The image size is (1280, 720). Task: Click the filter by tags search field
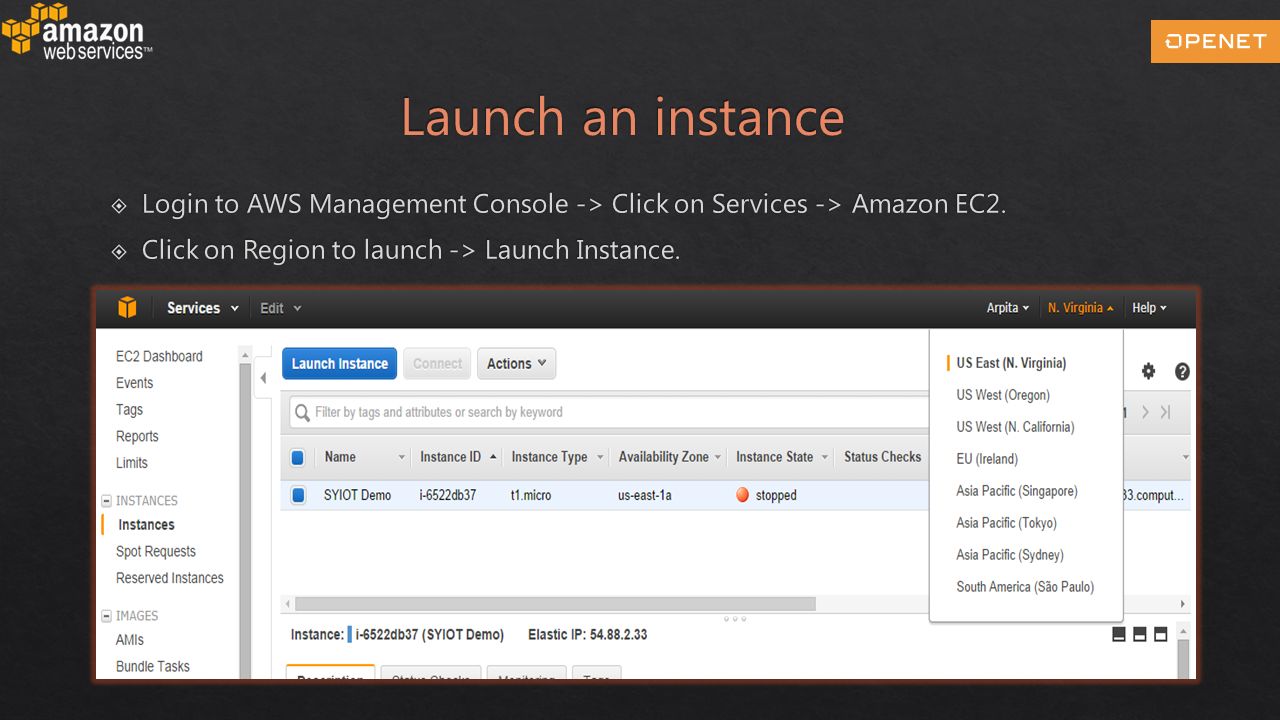[x=608, y=412]
